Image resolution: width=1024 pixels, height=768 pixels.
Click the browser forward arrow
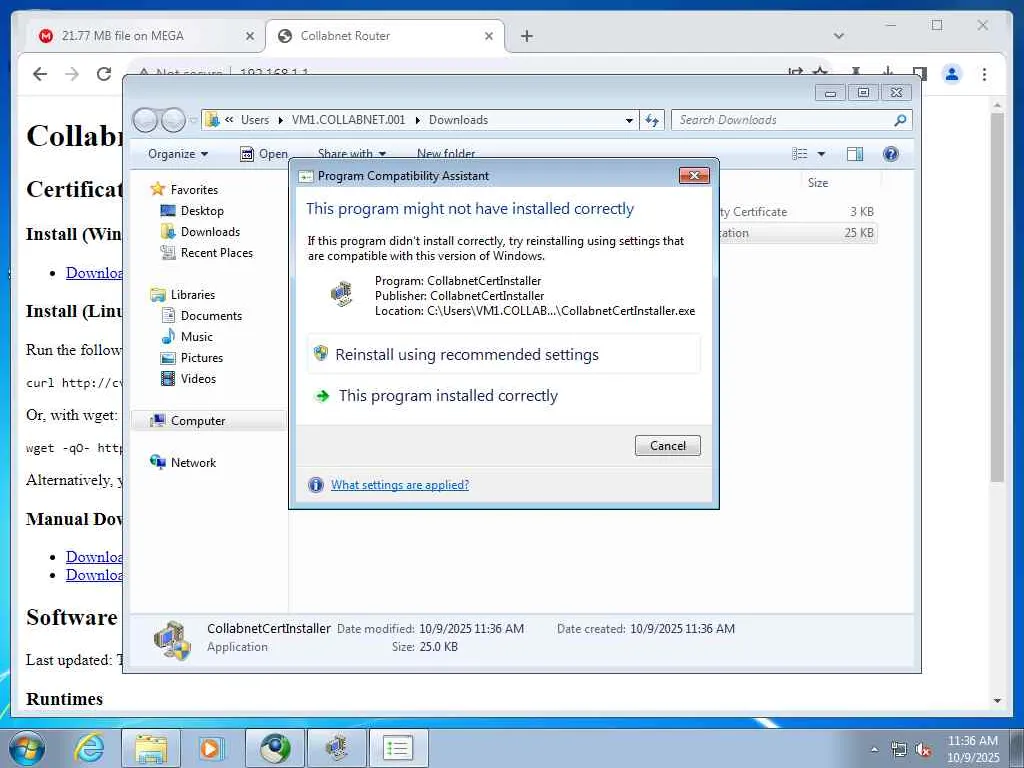72,74
